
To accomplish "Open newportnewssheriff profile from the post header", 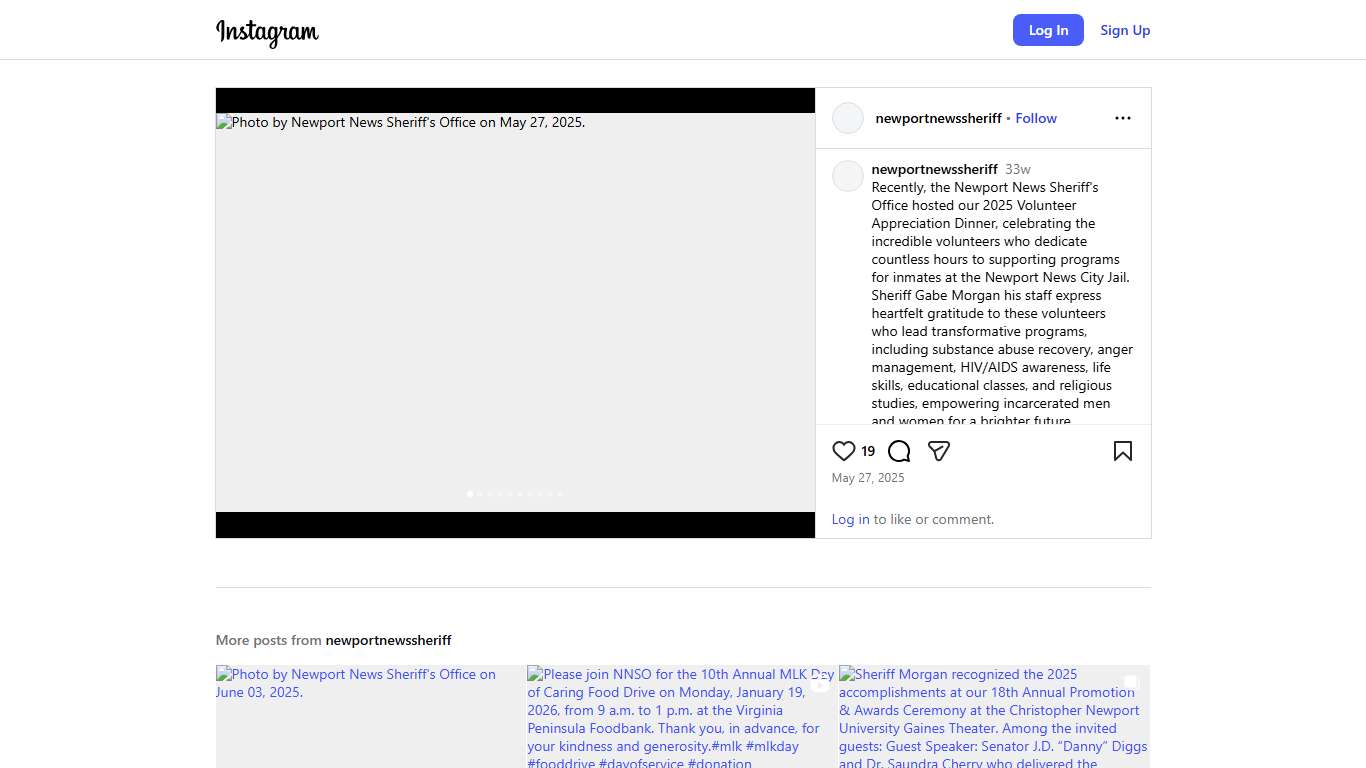I will tap(938, 118).
